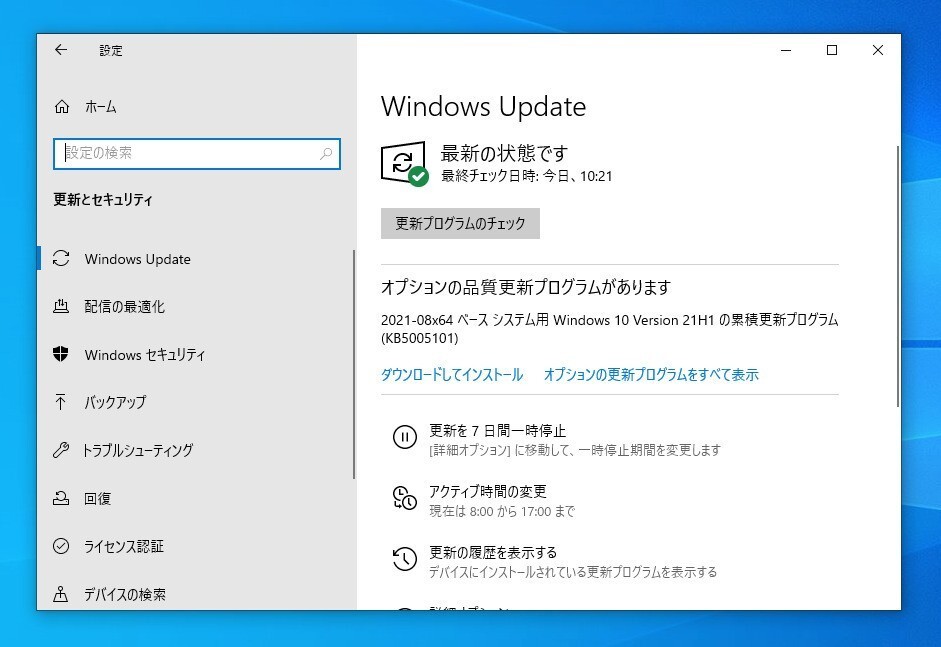This screenshot has height=647, width=941.
Task: Open the Windows セキュリティ shield icon
Action: coord(61,354)
